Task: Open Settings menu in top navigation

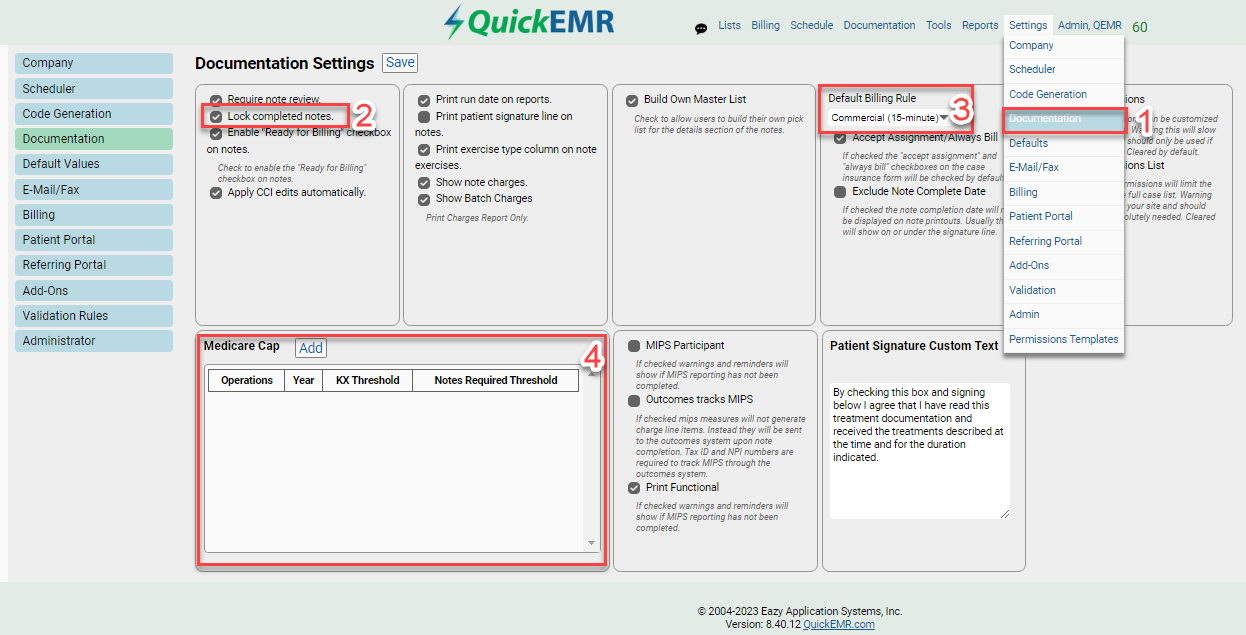Action: [x=1028, y=26]
